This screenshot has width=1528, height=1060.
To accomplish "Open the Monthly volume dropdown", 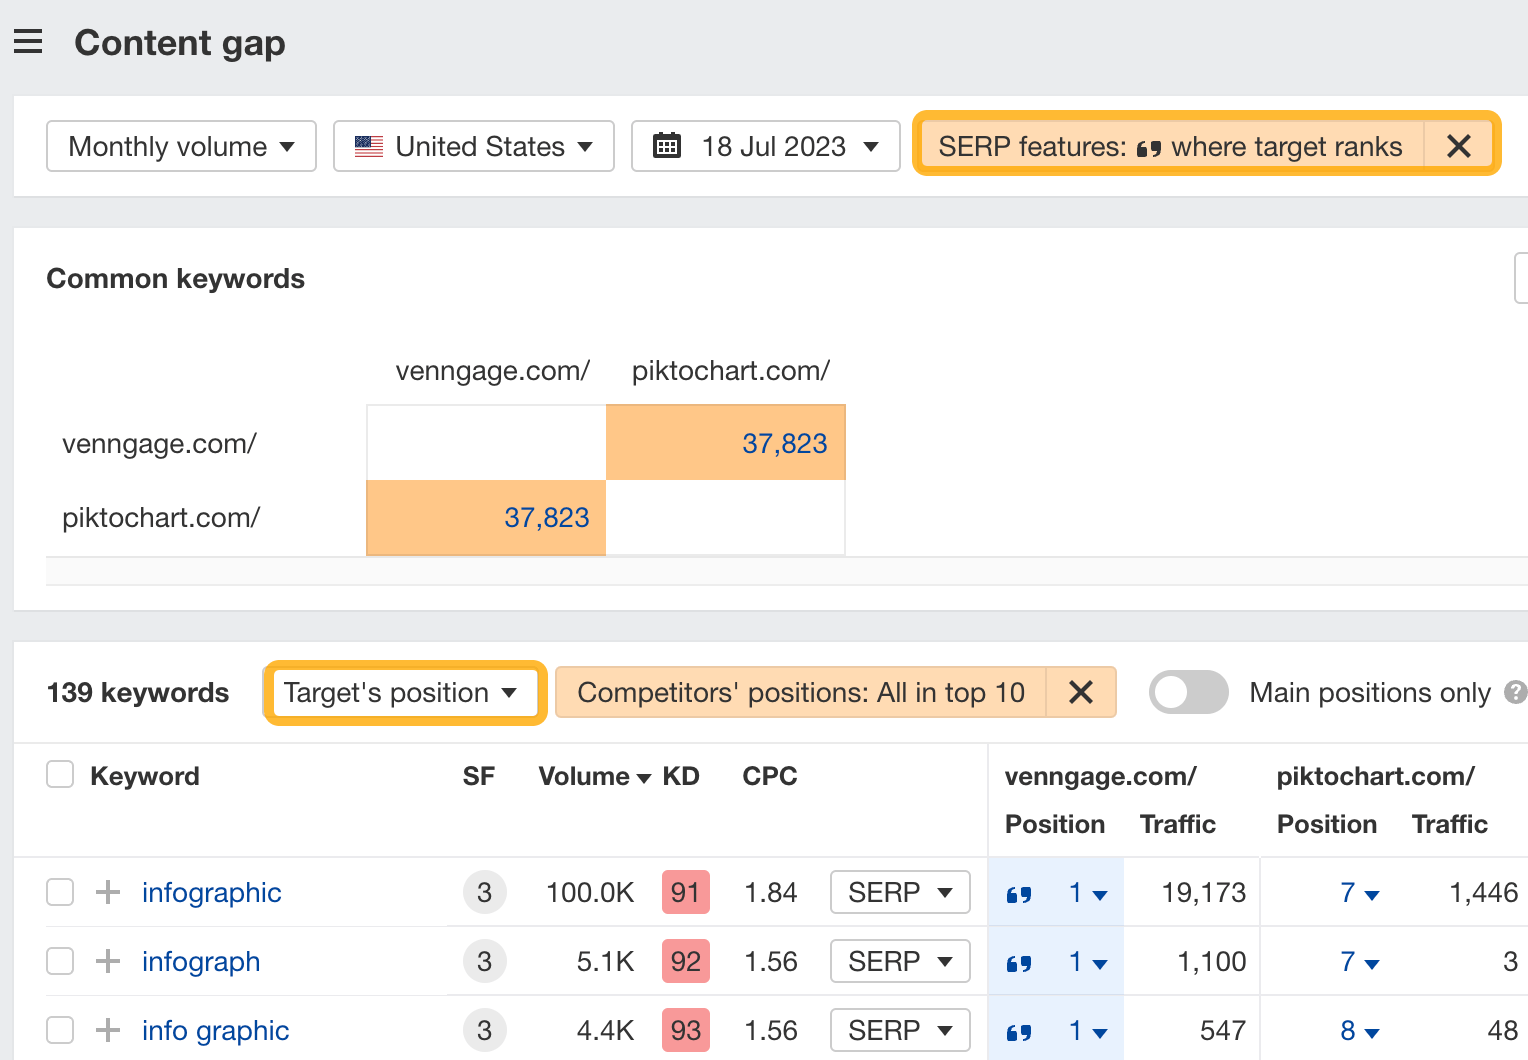I will [x=180, y=146].
